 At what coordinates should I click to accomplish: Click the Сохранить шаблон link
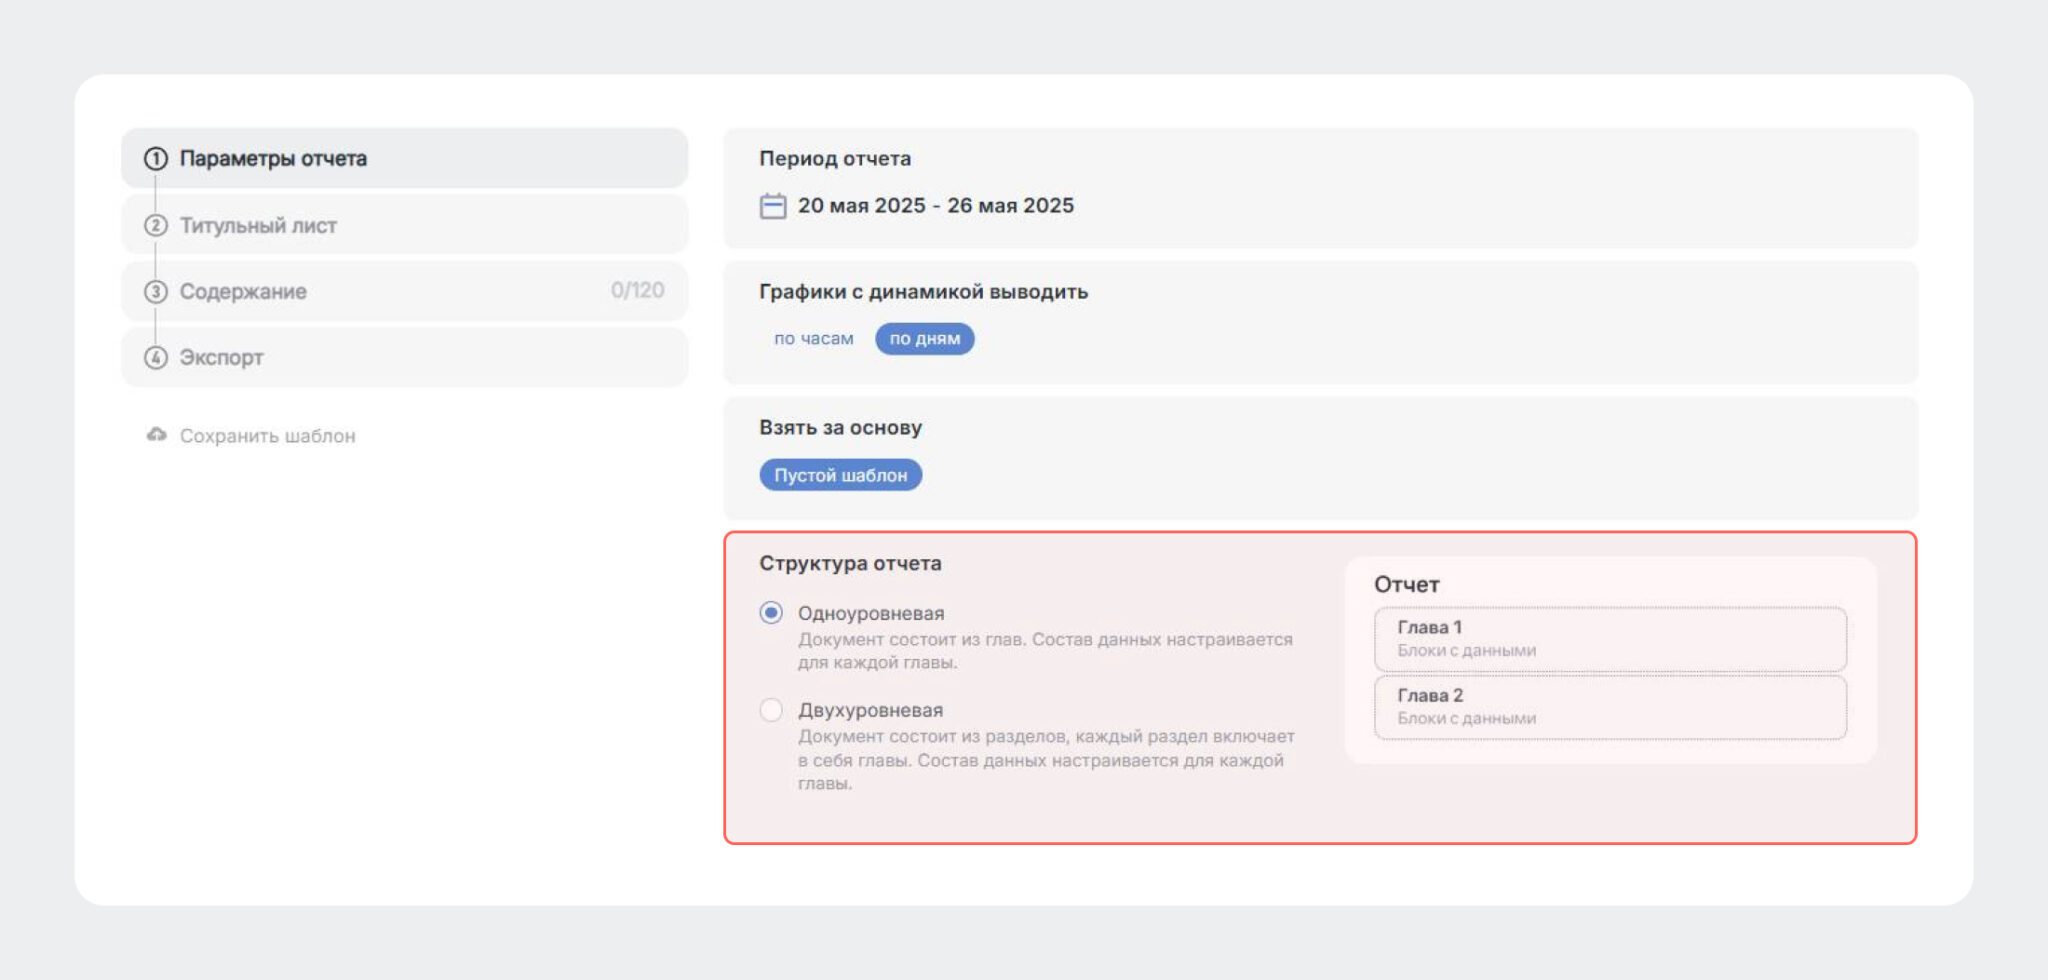pyautogui.click(x=268, y=436)
